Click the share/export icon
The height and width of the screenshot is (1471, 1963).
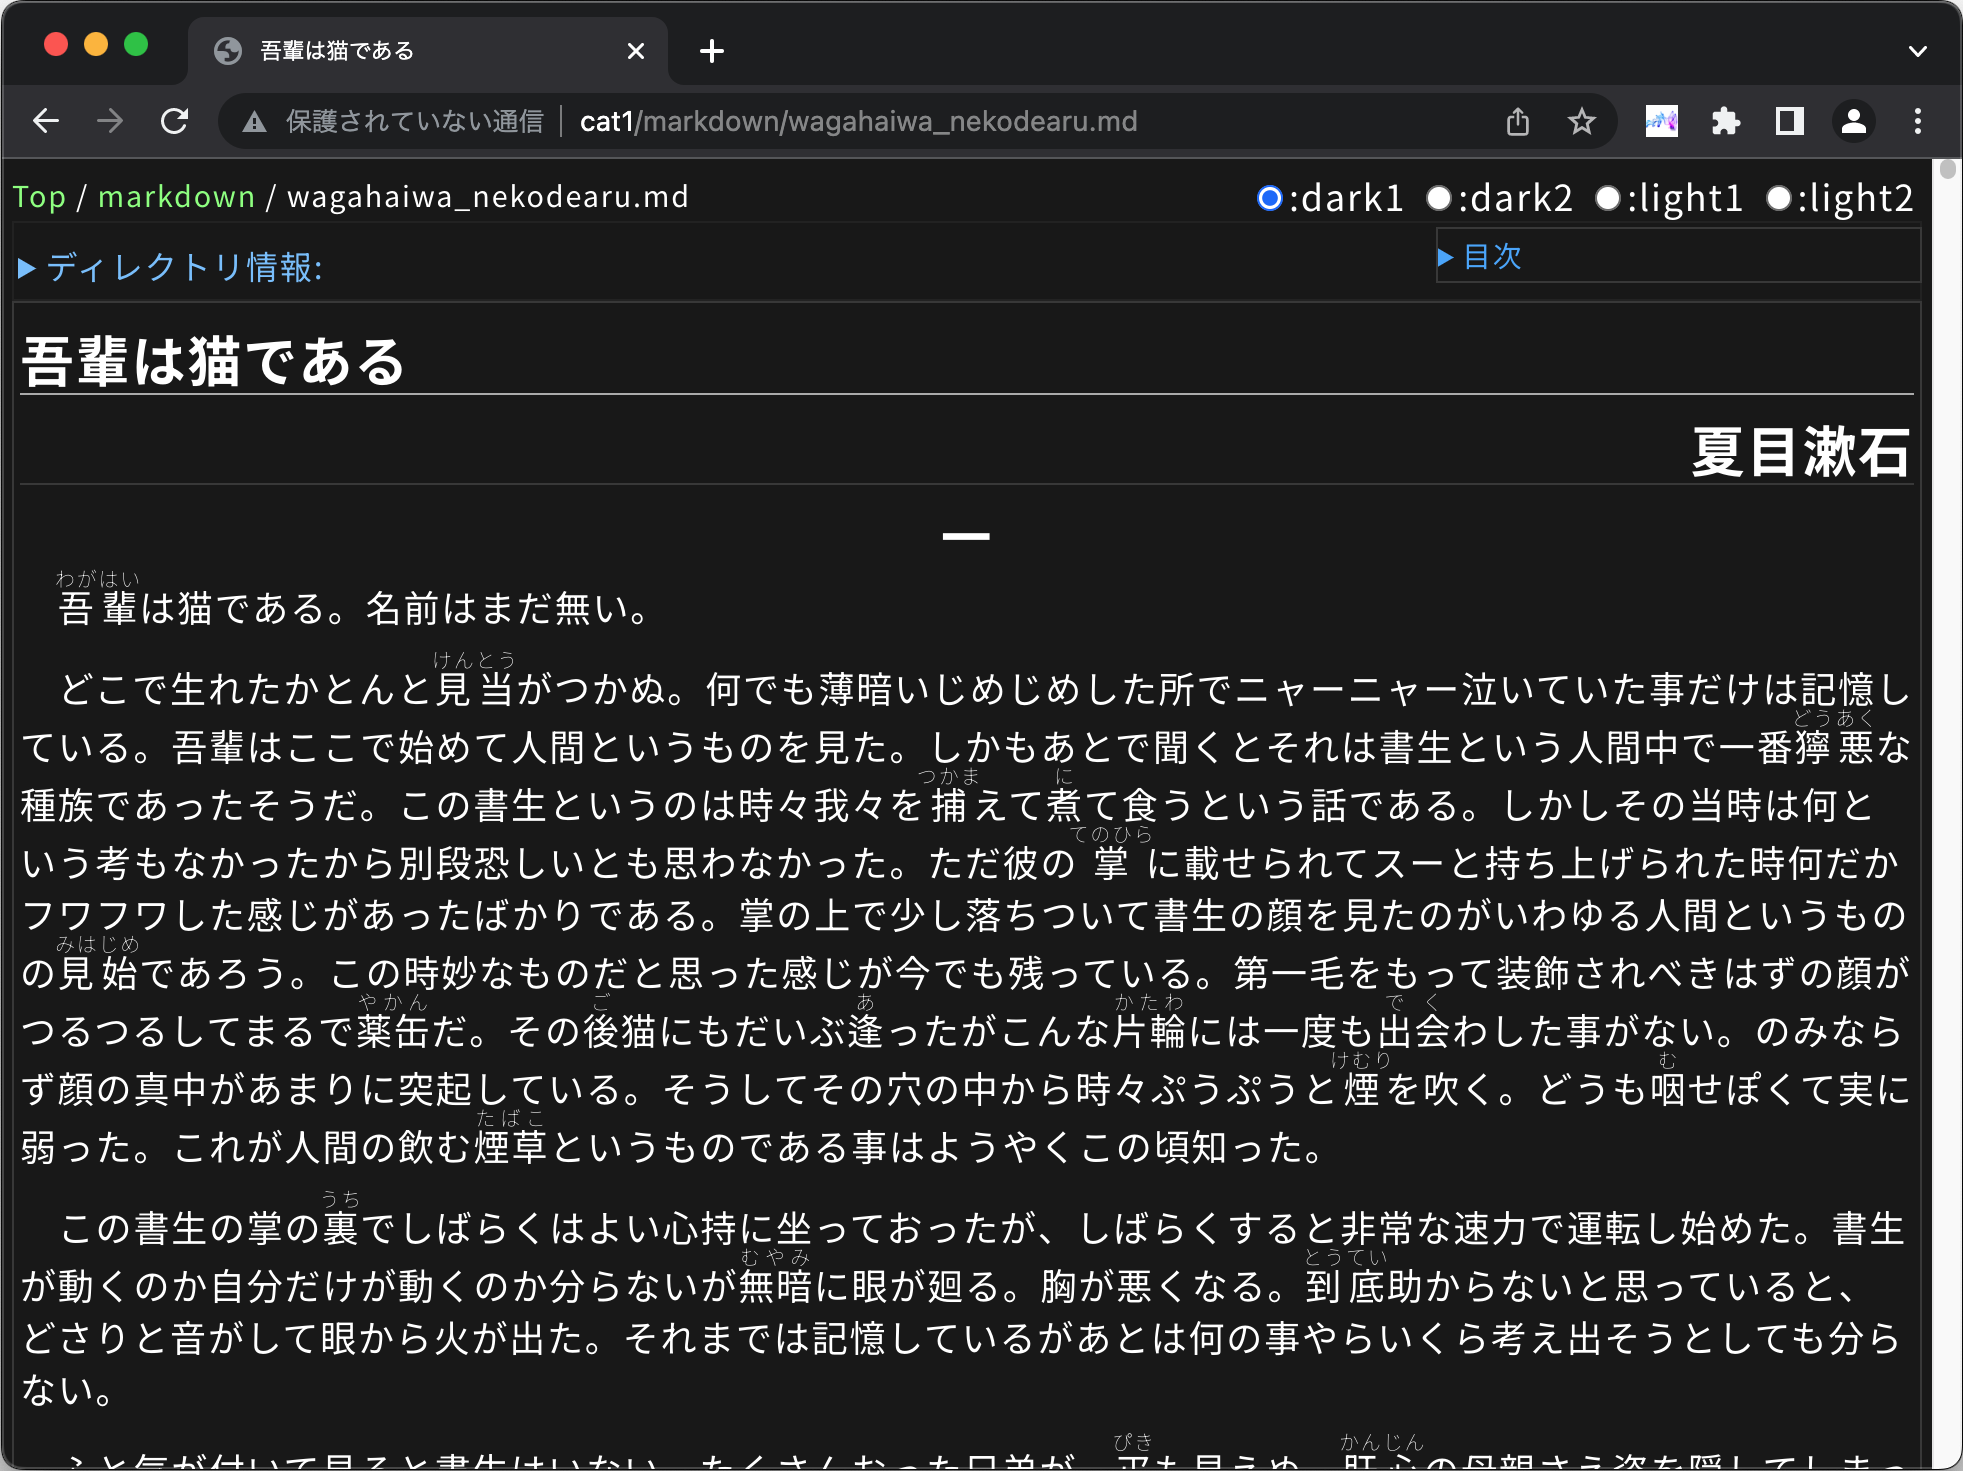pyautogui.click(x=1518, y=124)
